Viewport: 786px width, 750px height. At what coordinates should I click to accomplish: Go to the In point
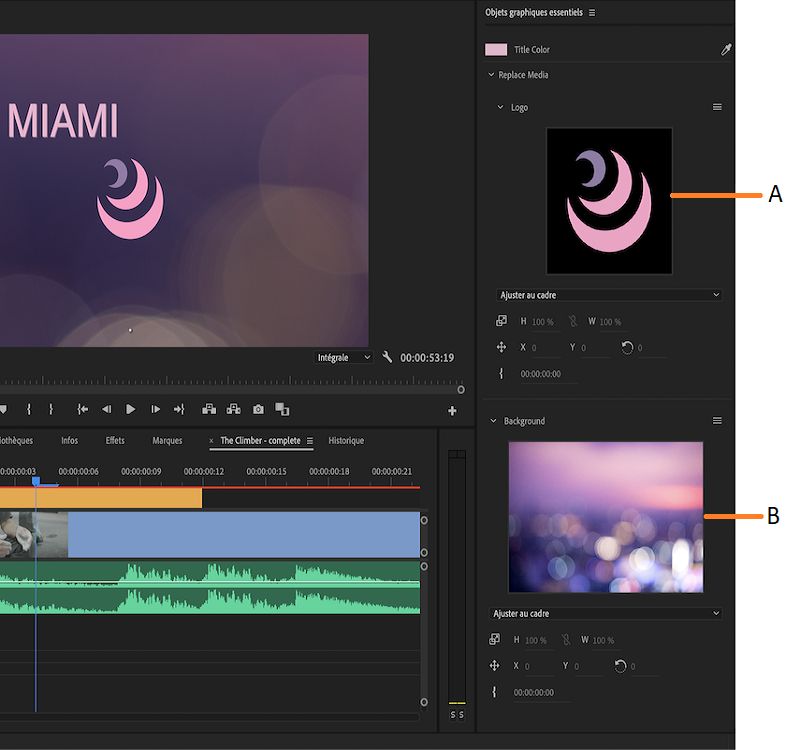point(83,410)
